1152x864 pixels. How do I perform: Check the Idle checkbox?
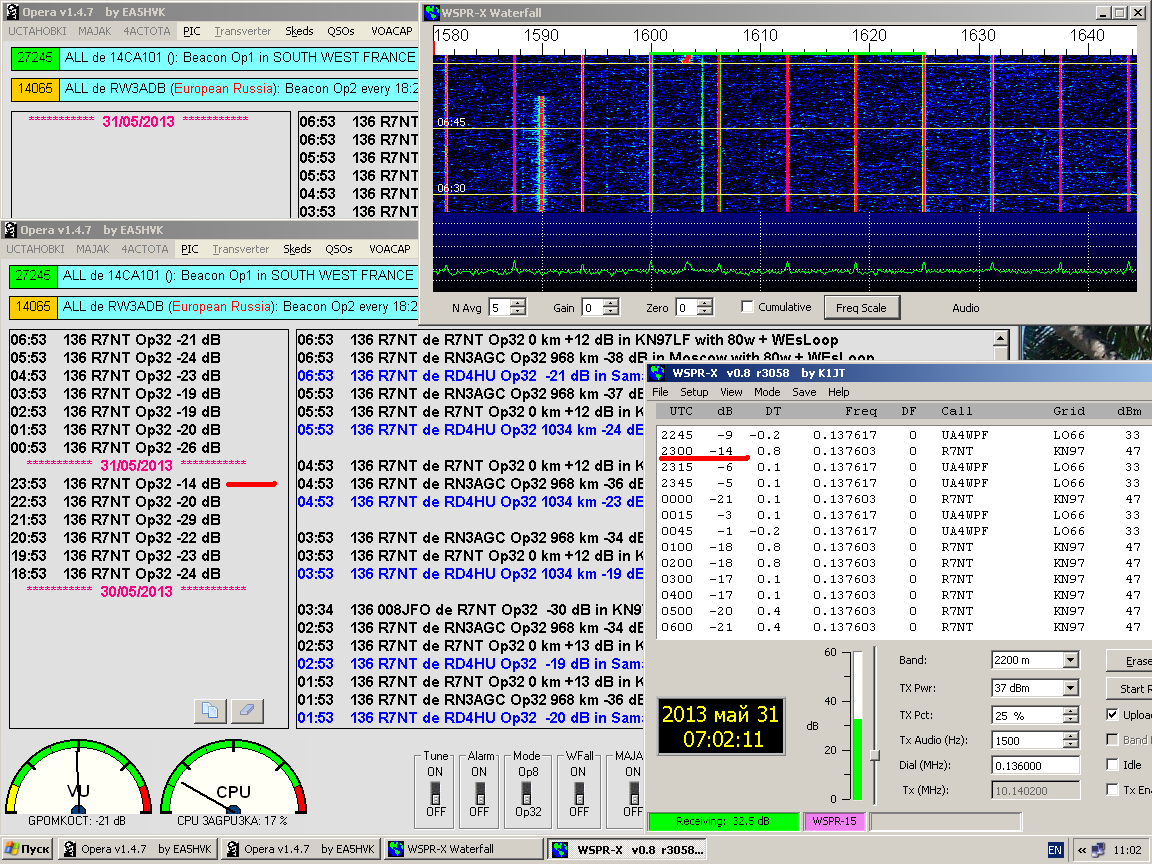click(1113, 765)
